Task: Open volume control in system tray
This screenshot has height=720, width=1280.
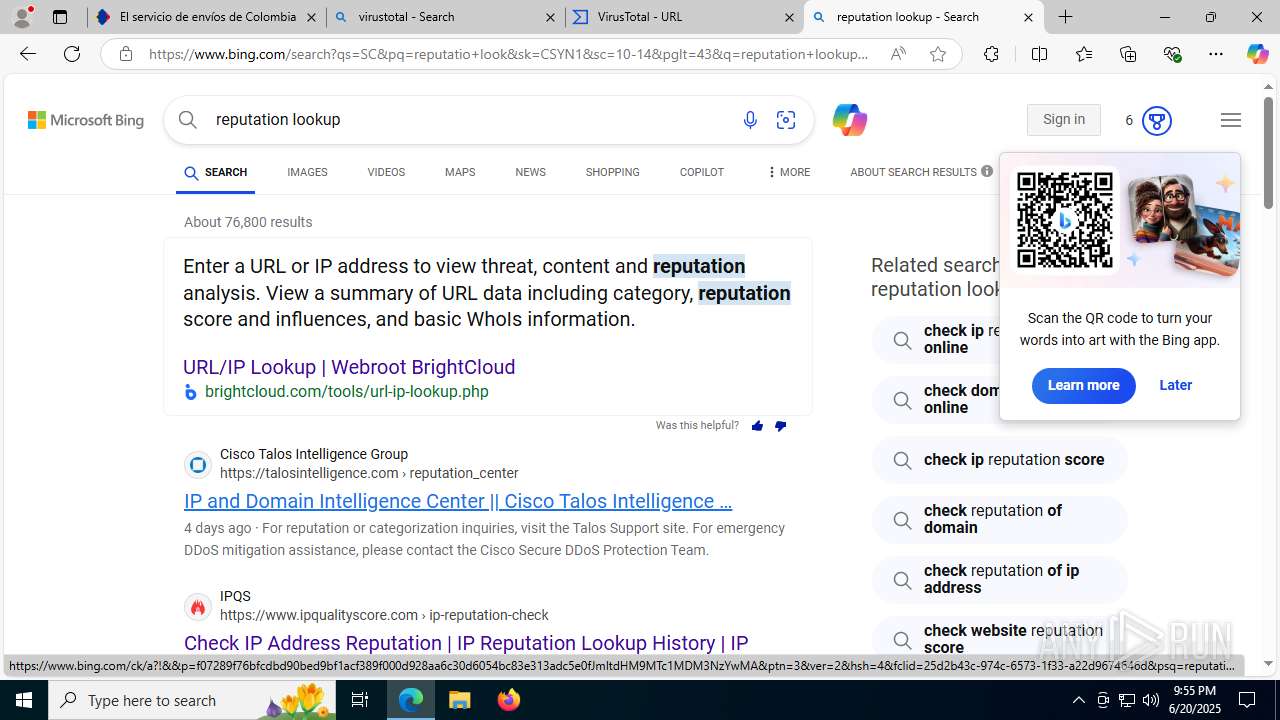Action: (1151, 700)
